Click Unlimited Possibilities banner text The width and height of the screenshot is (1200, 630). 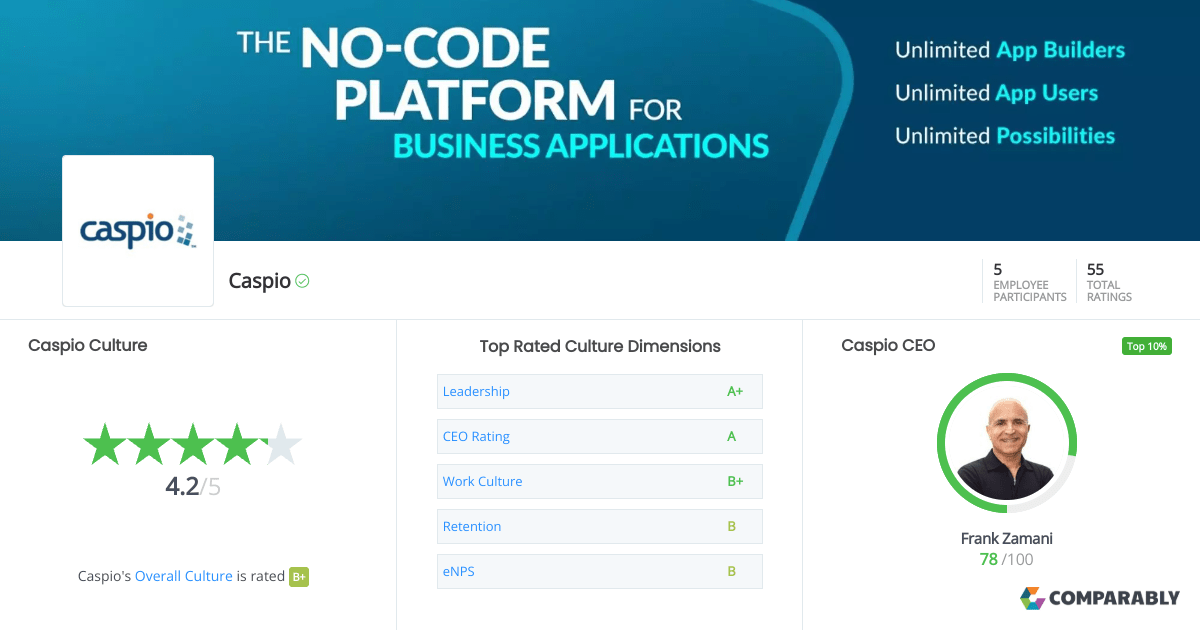[1005, 136]
